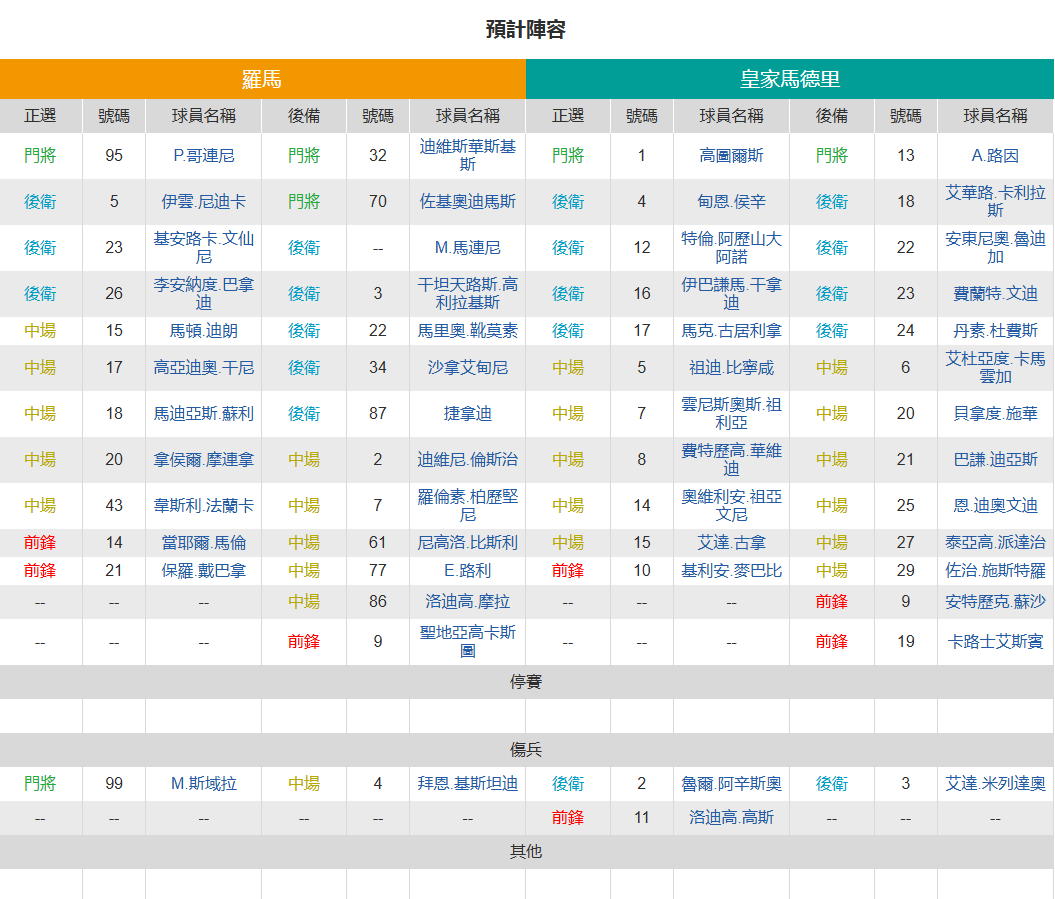Image resolution: width=1055 pixels, height=899 pixels.
Task: Open injured goalkeeper M.斯域拉 link
Action: coord(203,783)
